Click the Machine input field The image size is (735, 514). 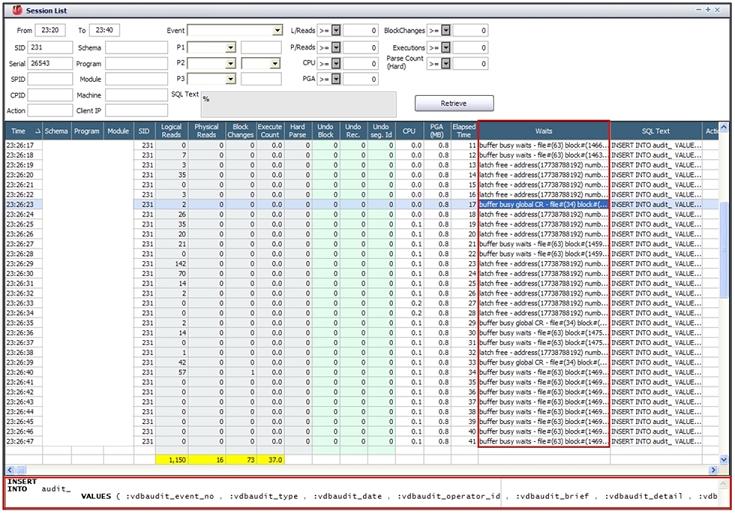[136, 95]
